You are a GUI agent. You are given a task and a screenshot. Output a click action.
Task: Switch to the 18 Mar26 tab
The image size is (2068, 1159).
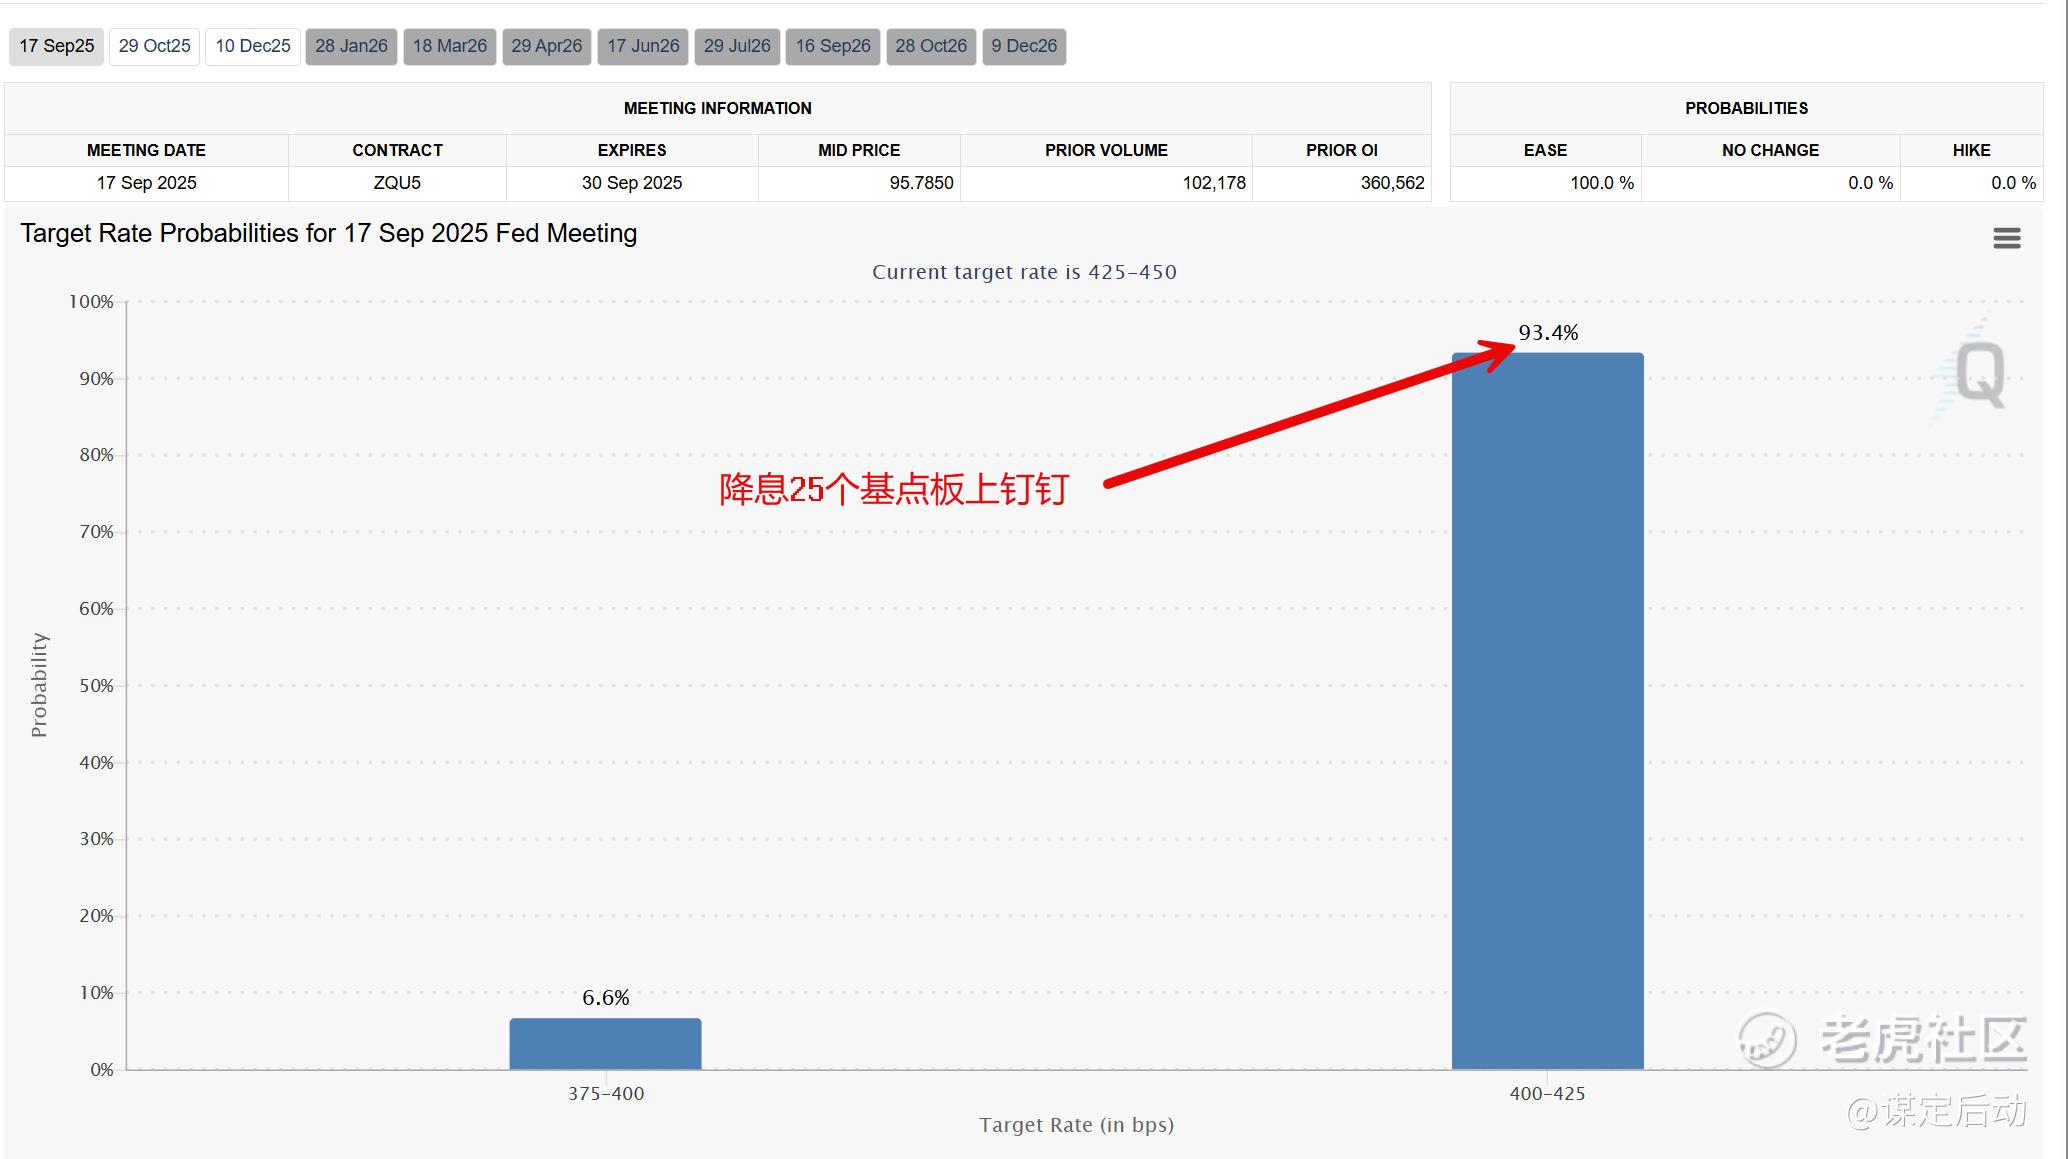point(450,46)
